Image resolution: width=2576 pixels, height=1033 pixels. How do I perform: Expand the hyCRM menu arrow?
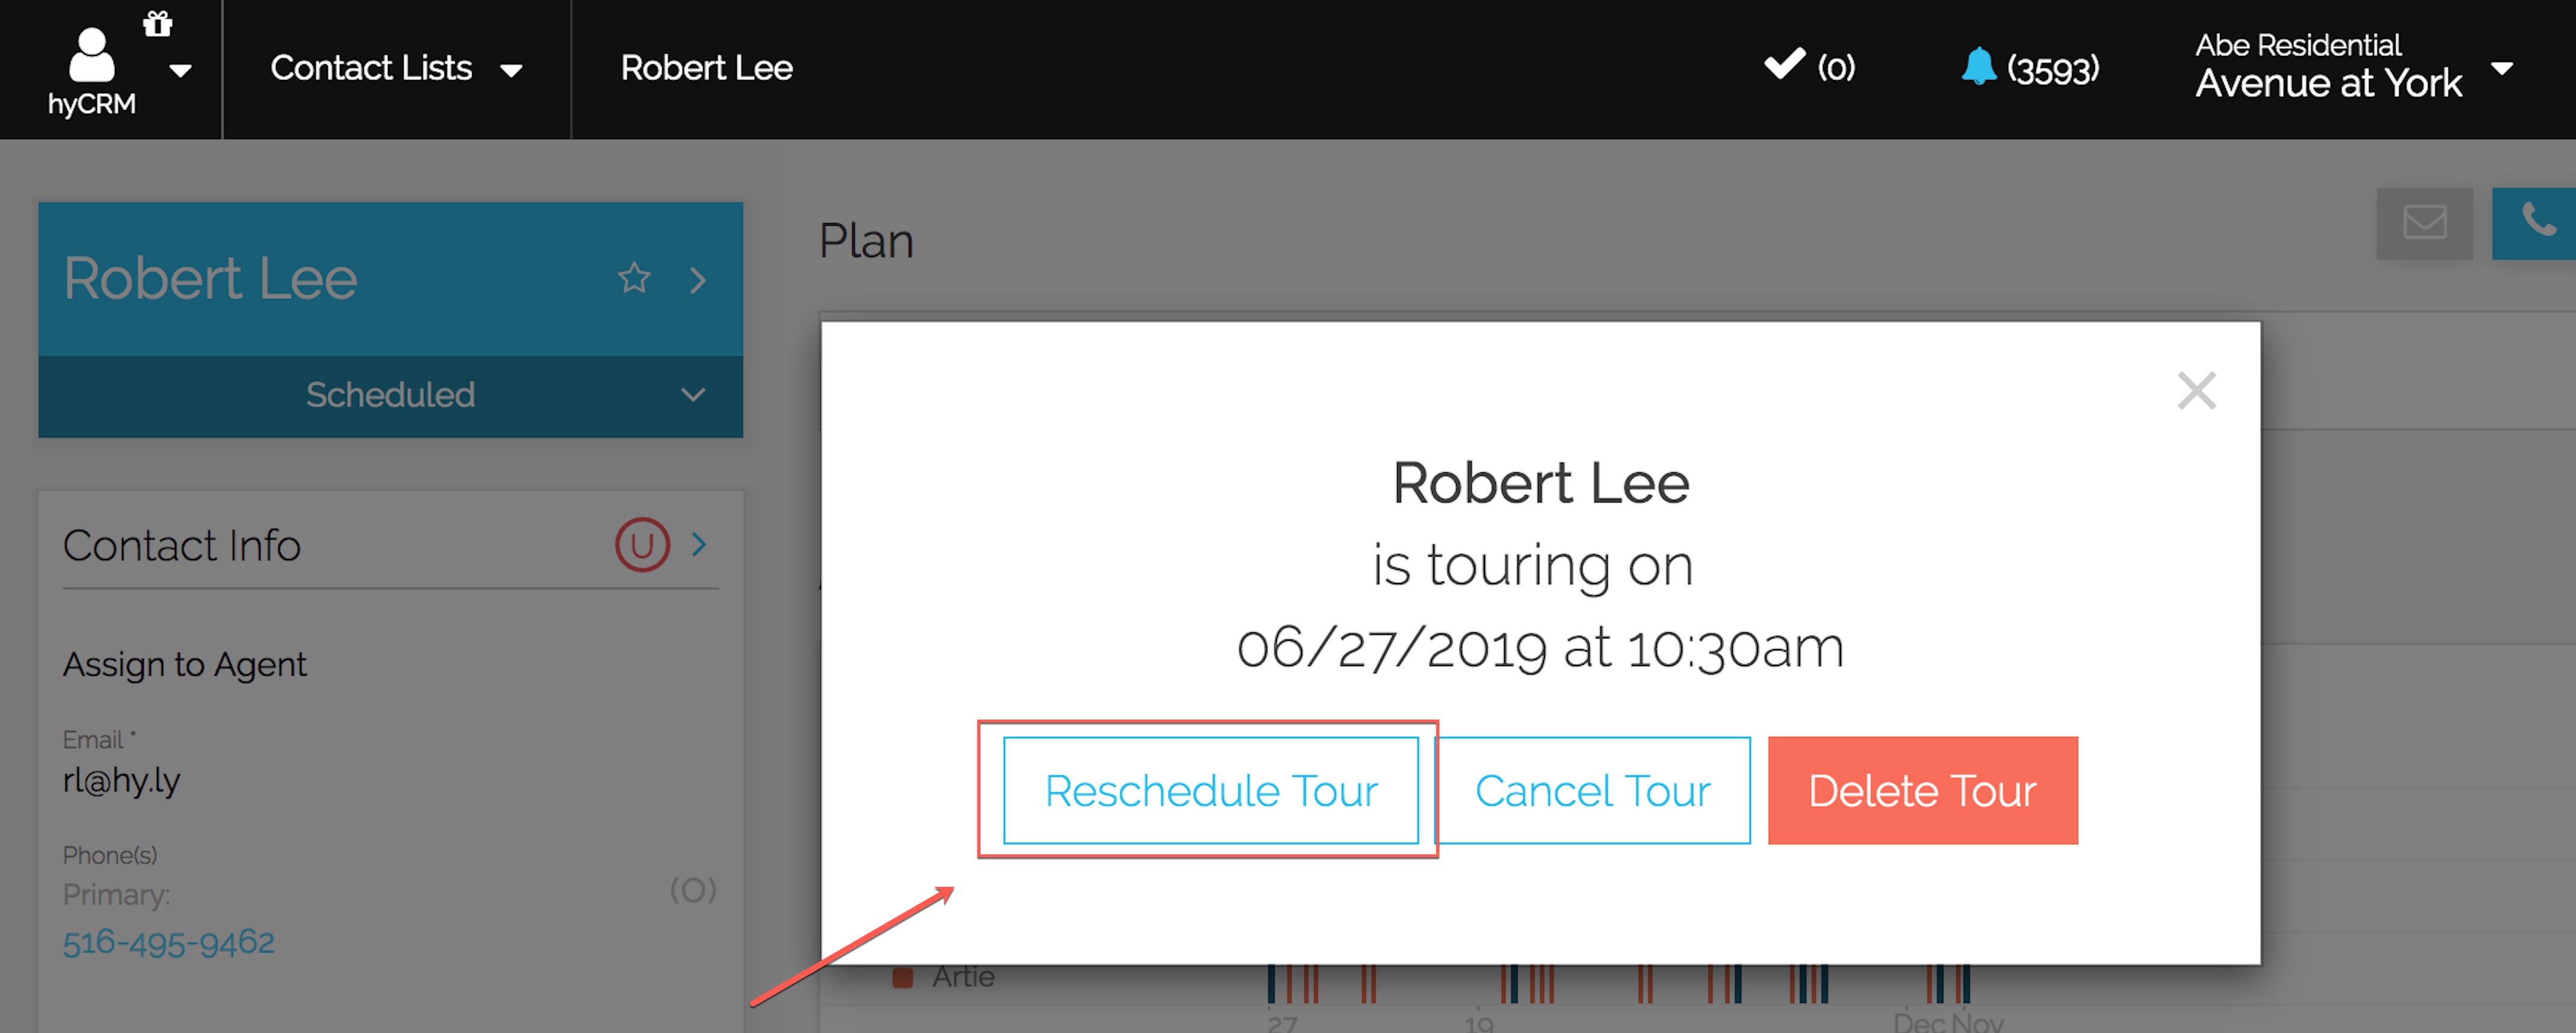[181, 71]
